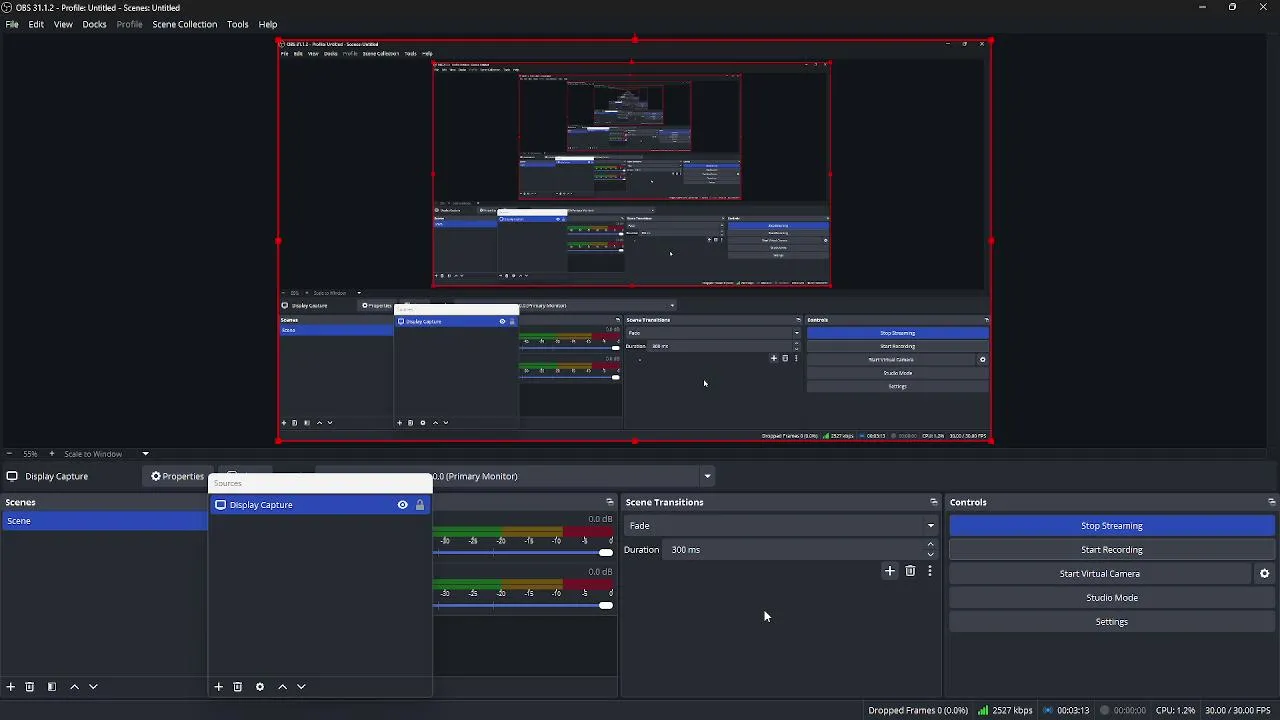The height and width of the screenshot is (720, 1280).
Task: Toggle lock on Display Capture source
Action: [420, 505]
